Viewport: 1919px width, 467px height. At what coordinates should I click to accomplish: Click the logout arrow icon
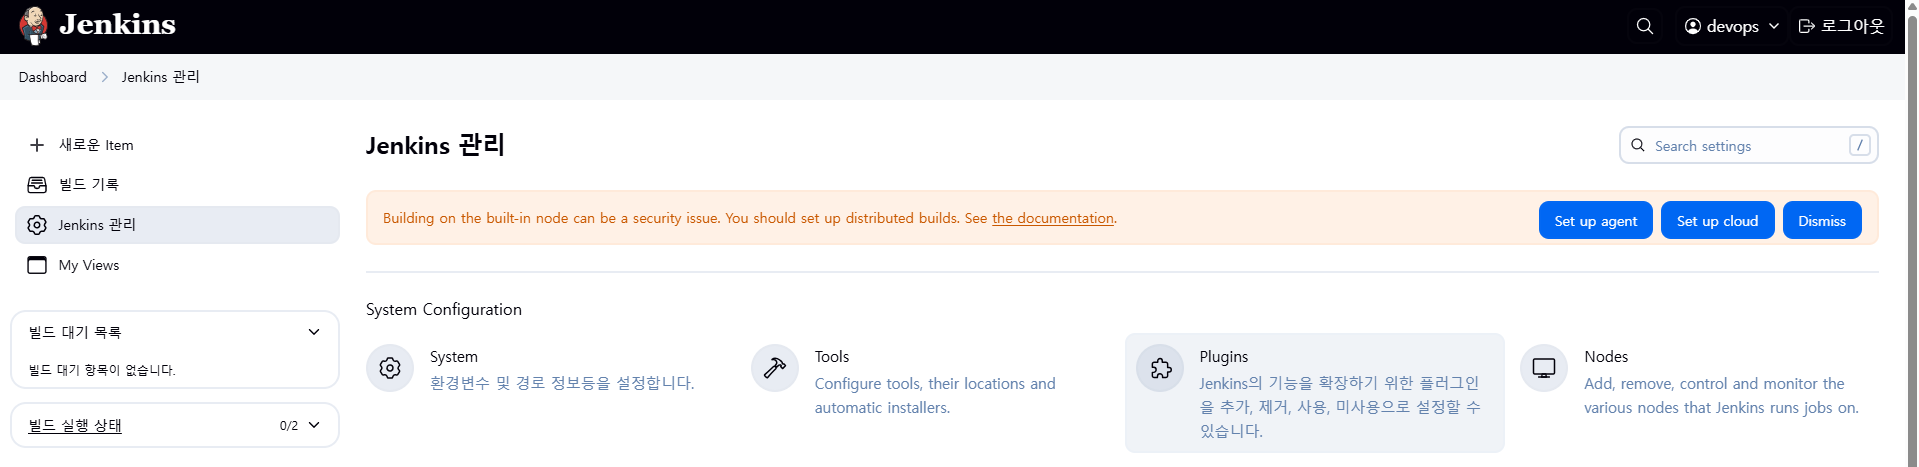pos(1806,26)
